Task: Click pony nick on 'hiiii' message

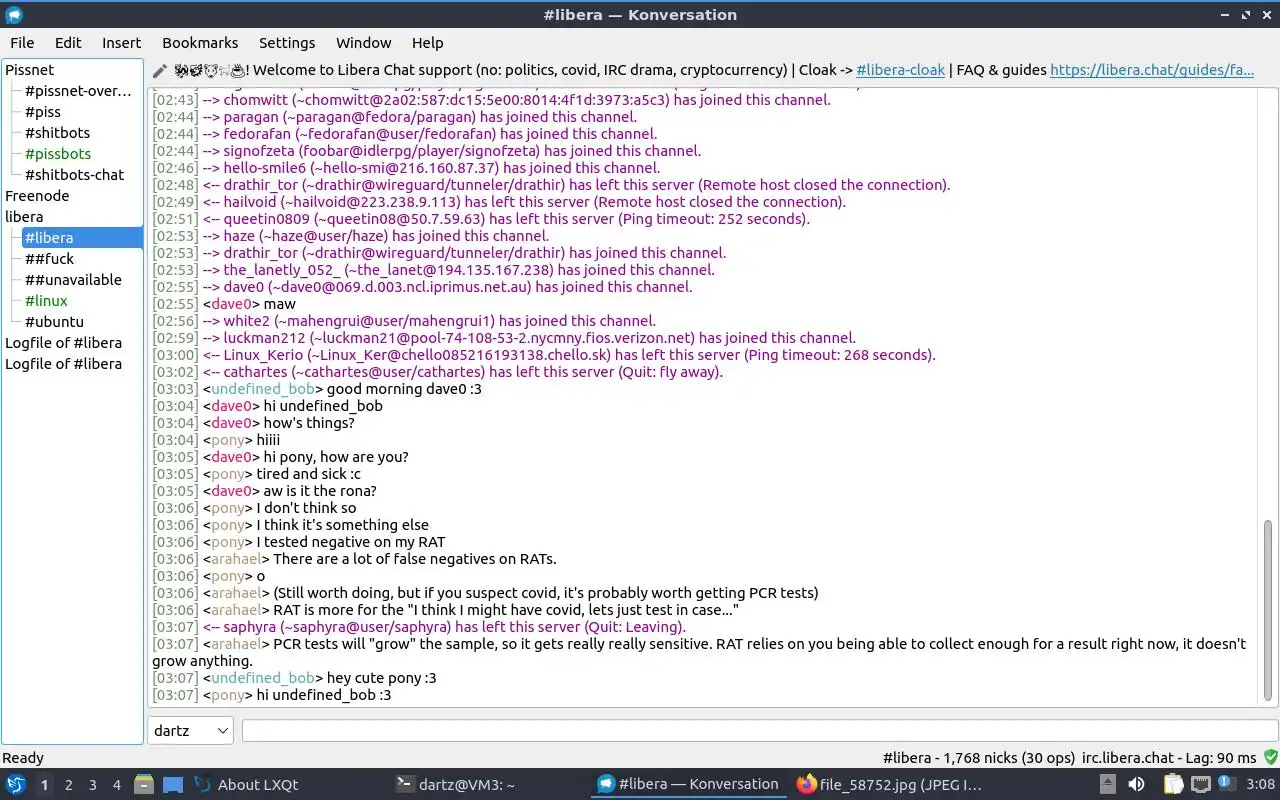Action: point(228,440)
